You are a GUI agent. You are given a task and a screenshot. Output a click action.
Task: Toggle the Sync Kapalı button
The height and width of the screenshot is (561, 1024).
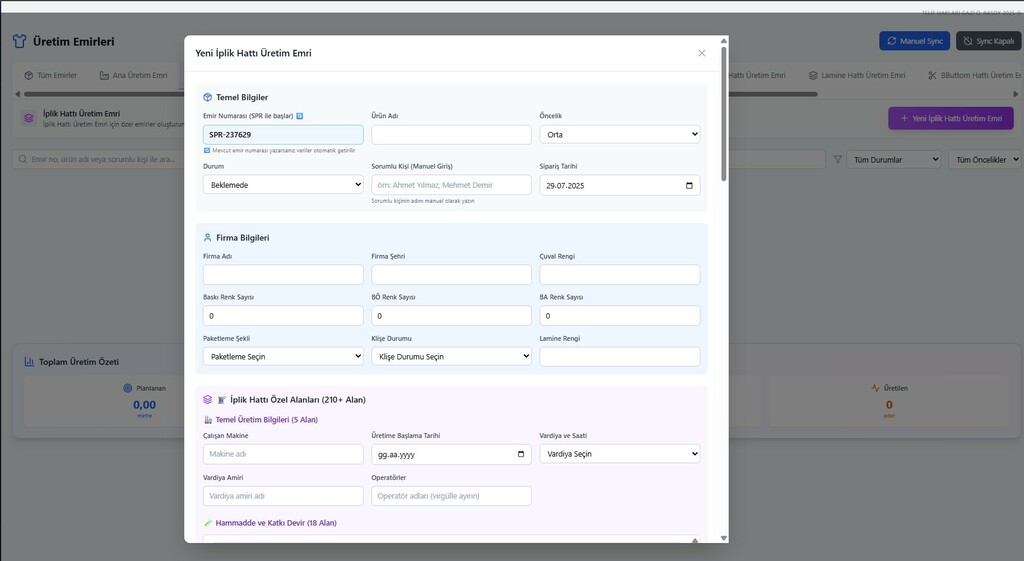988,41
